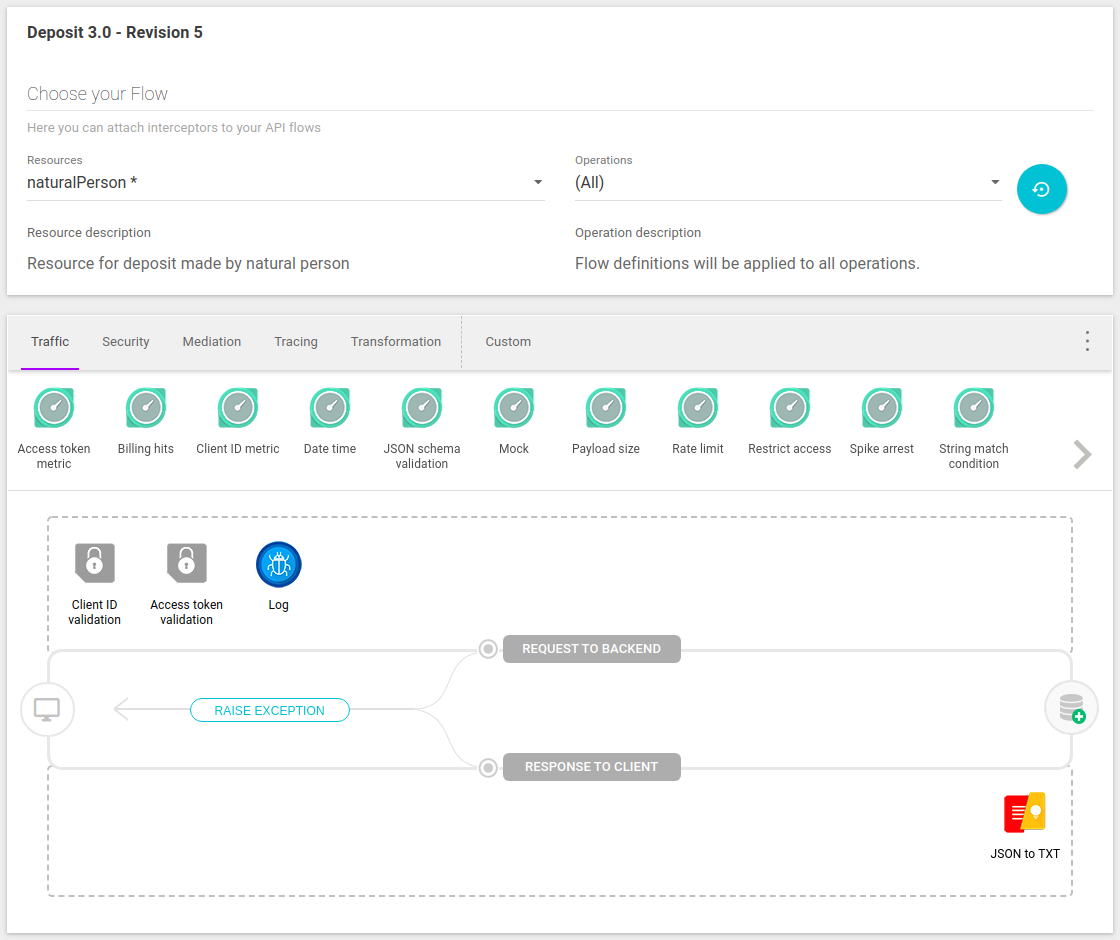Open the three-dot more options menu
The height and width of the screenshot is (940, 1120).
coord(1087,341)
